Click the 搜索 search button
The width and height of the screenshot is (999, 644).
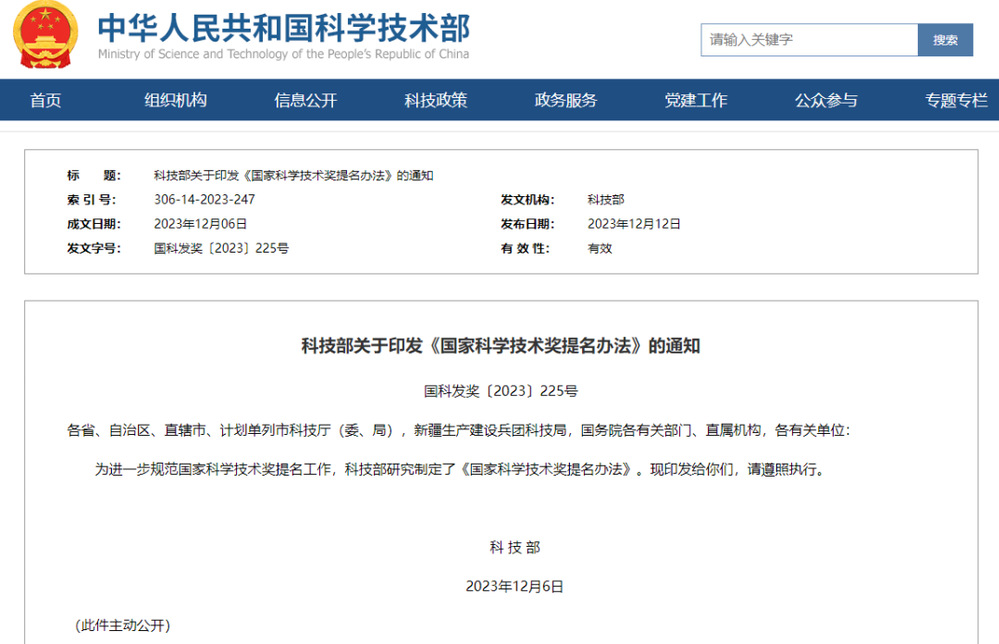(945, 39)
